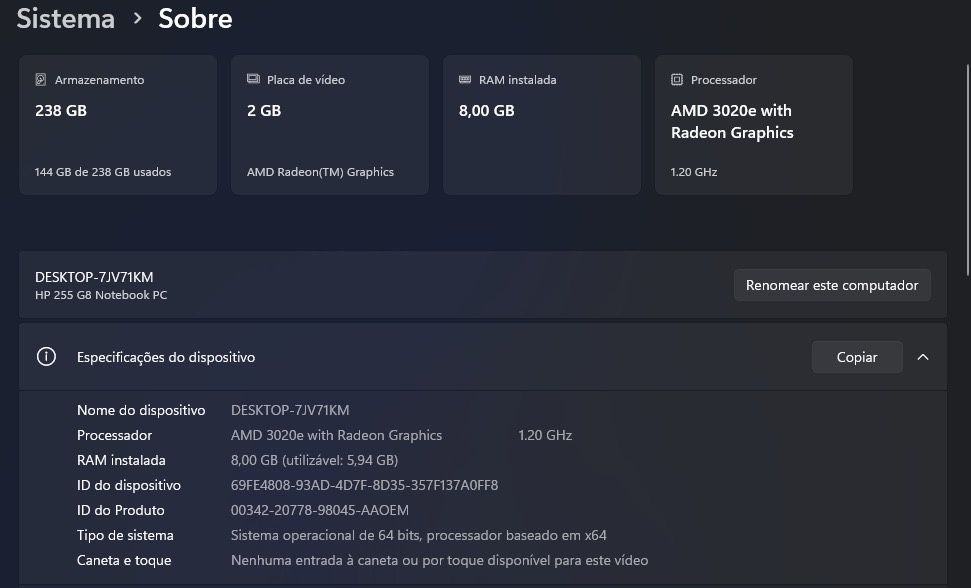Open the Armazenamento 238 GB card
The image size is (971, 588).
(118, 125)
